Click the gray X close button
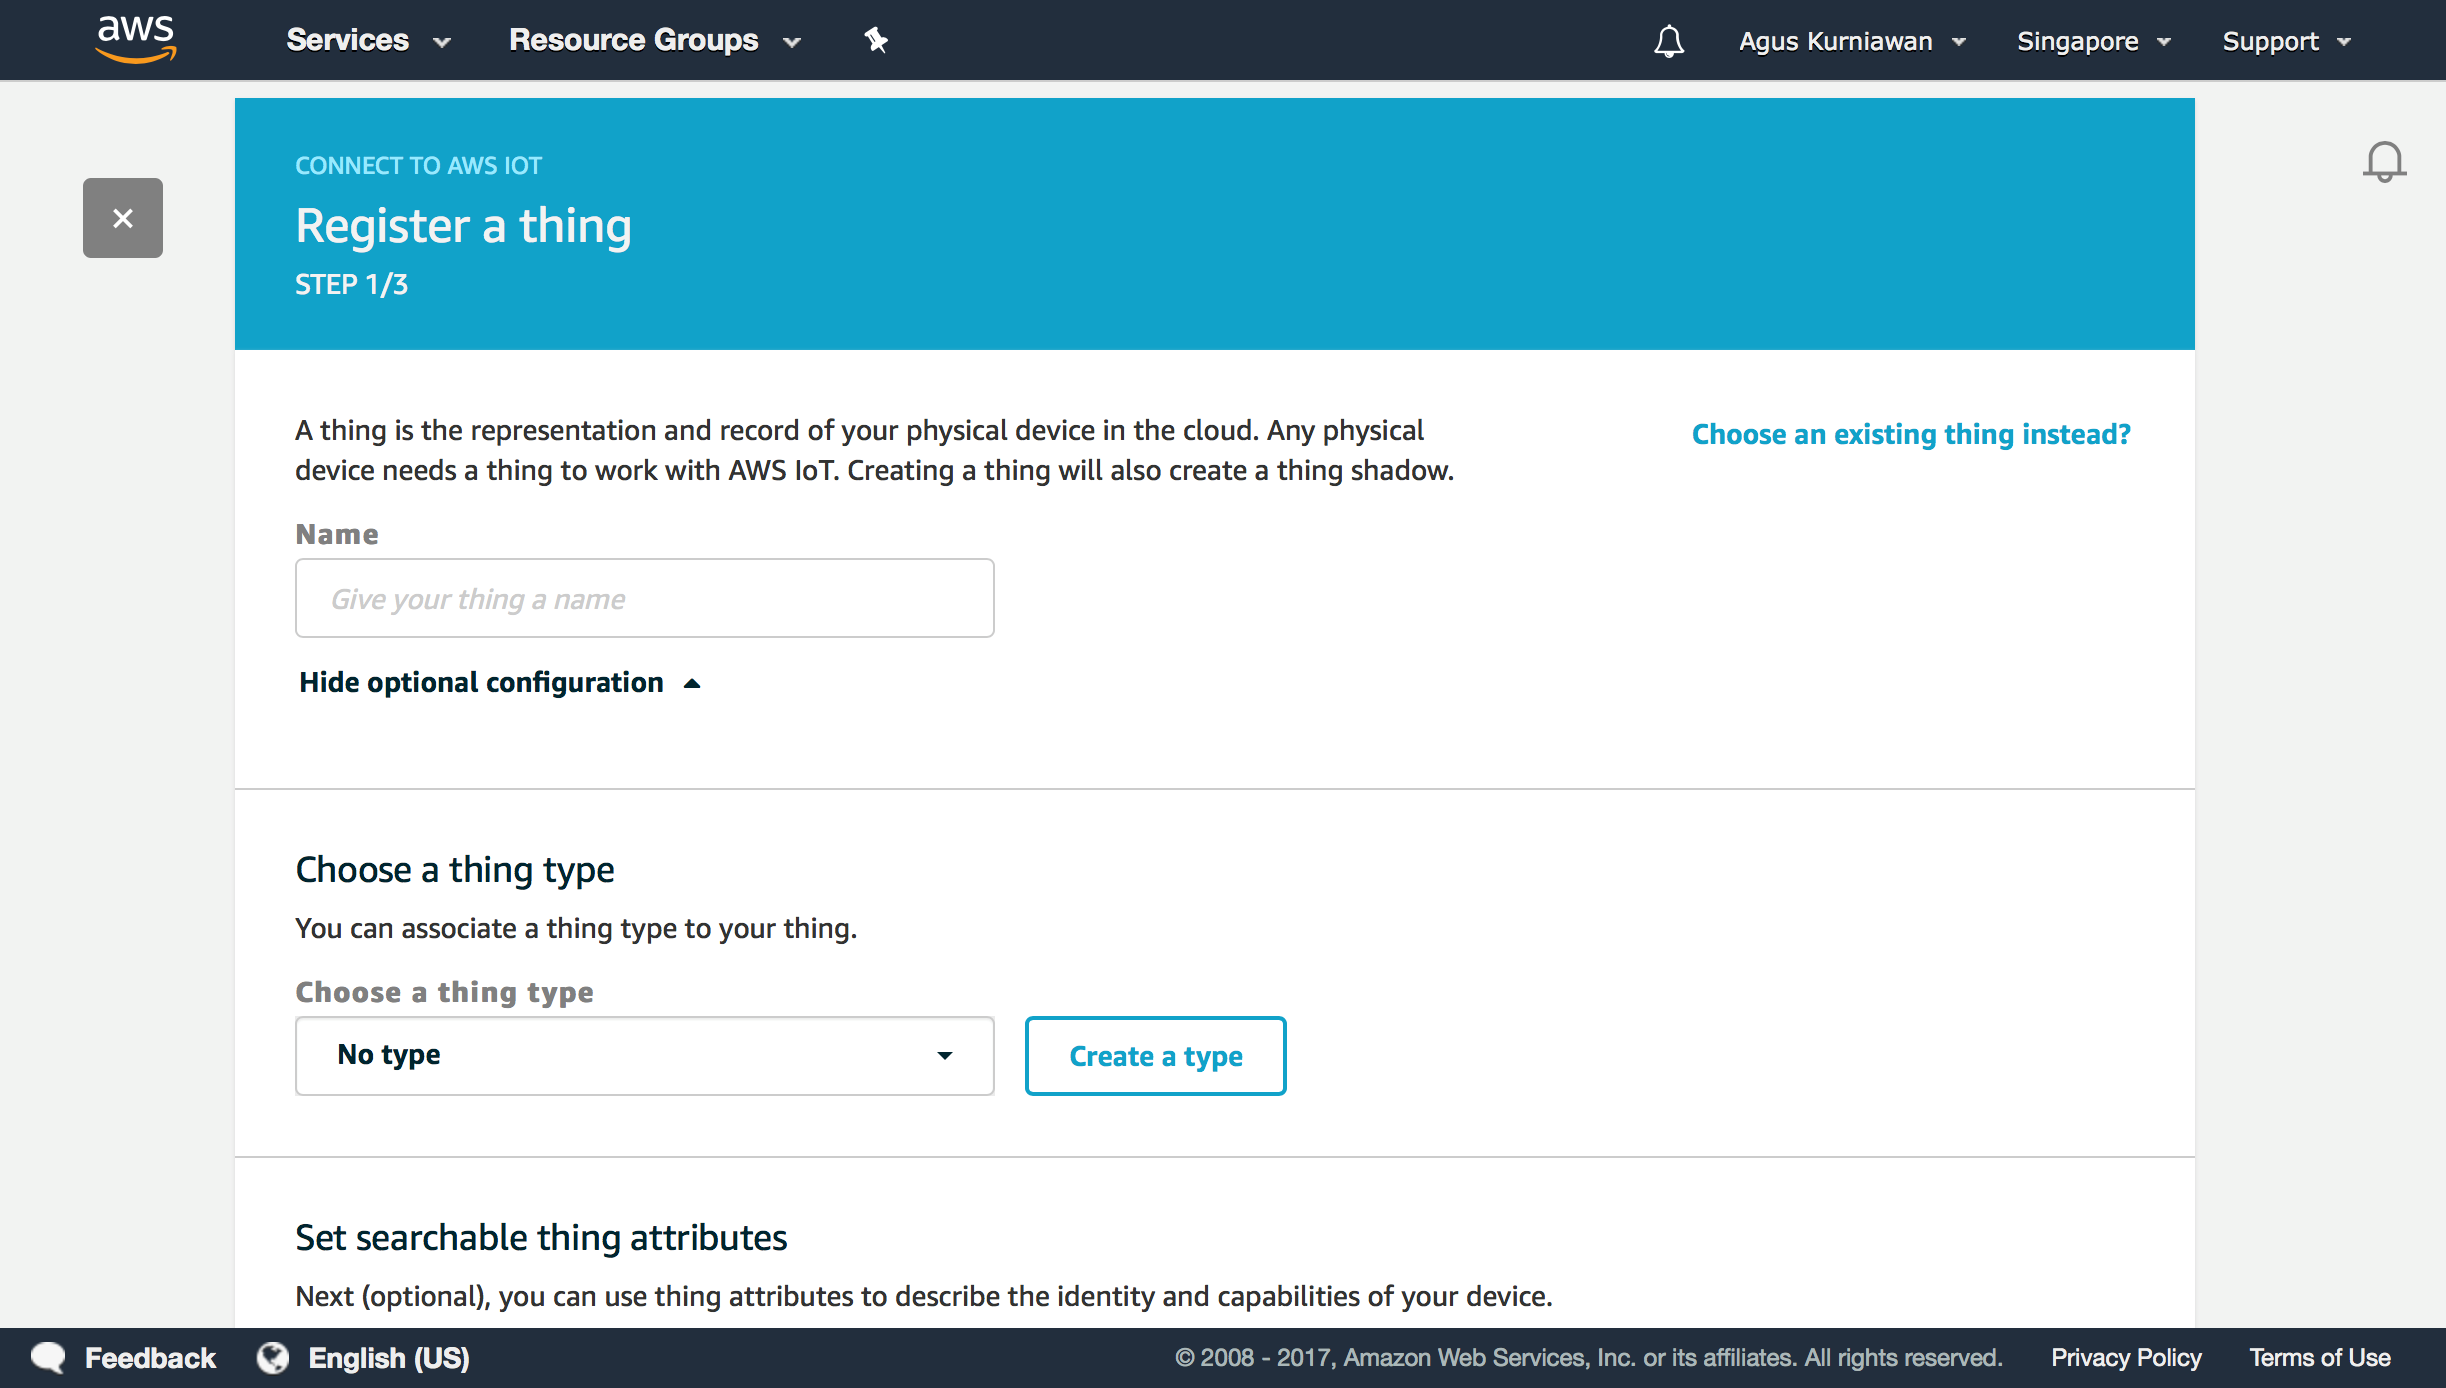 [123, 218]
